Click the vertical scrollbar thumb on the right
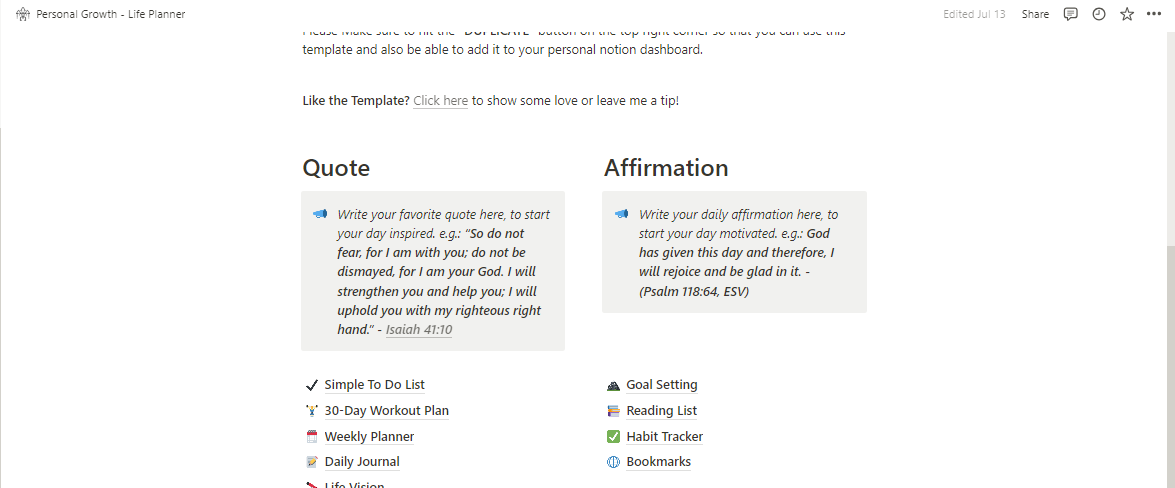 1171,367
